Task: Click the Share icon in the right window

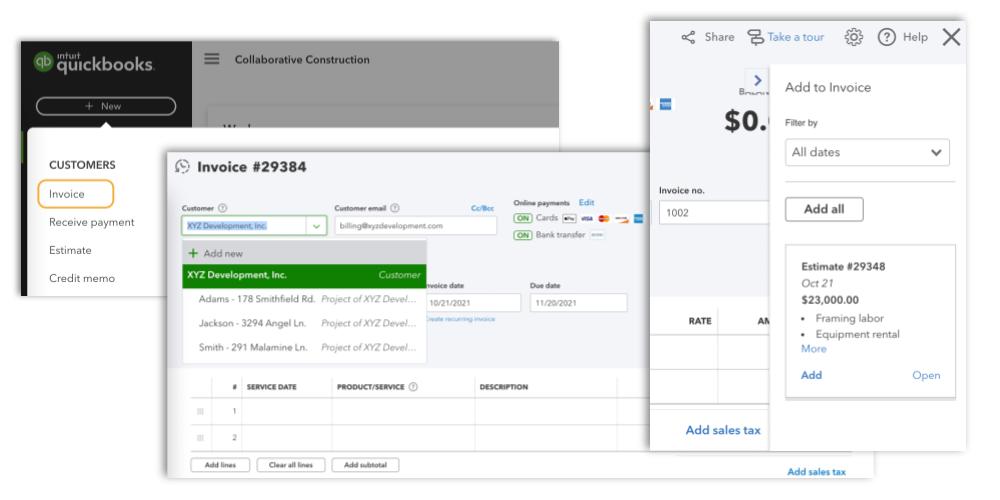Action: 688,37
